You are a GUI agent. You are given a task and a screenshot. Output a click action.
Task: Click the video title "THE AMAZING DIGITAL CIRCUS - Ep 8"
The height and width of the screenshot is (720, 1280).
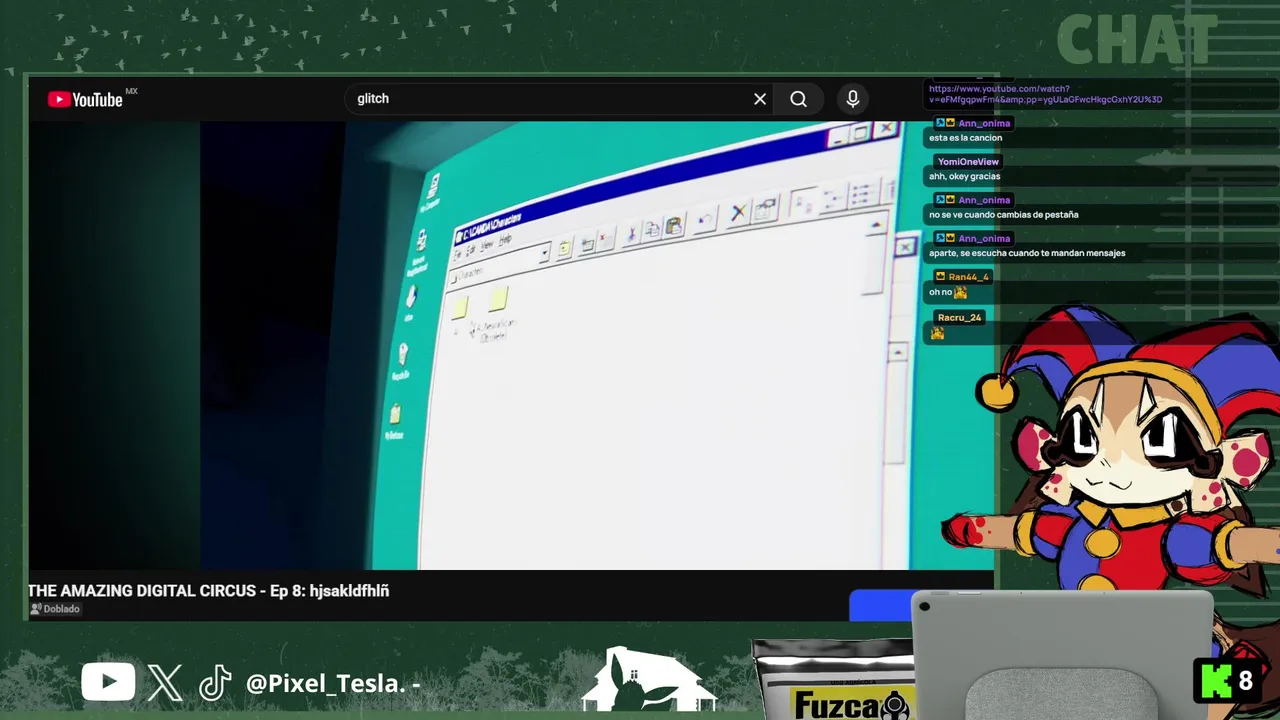(208, 591)
